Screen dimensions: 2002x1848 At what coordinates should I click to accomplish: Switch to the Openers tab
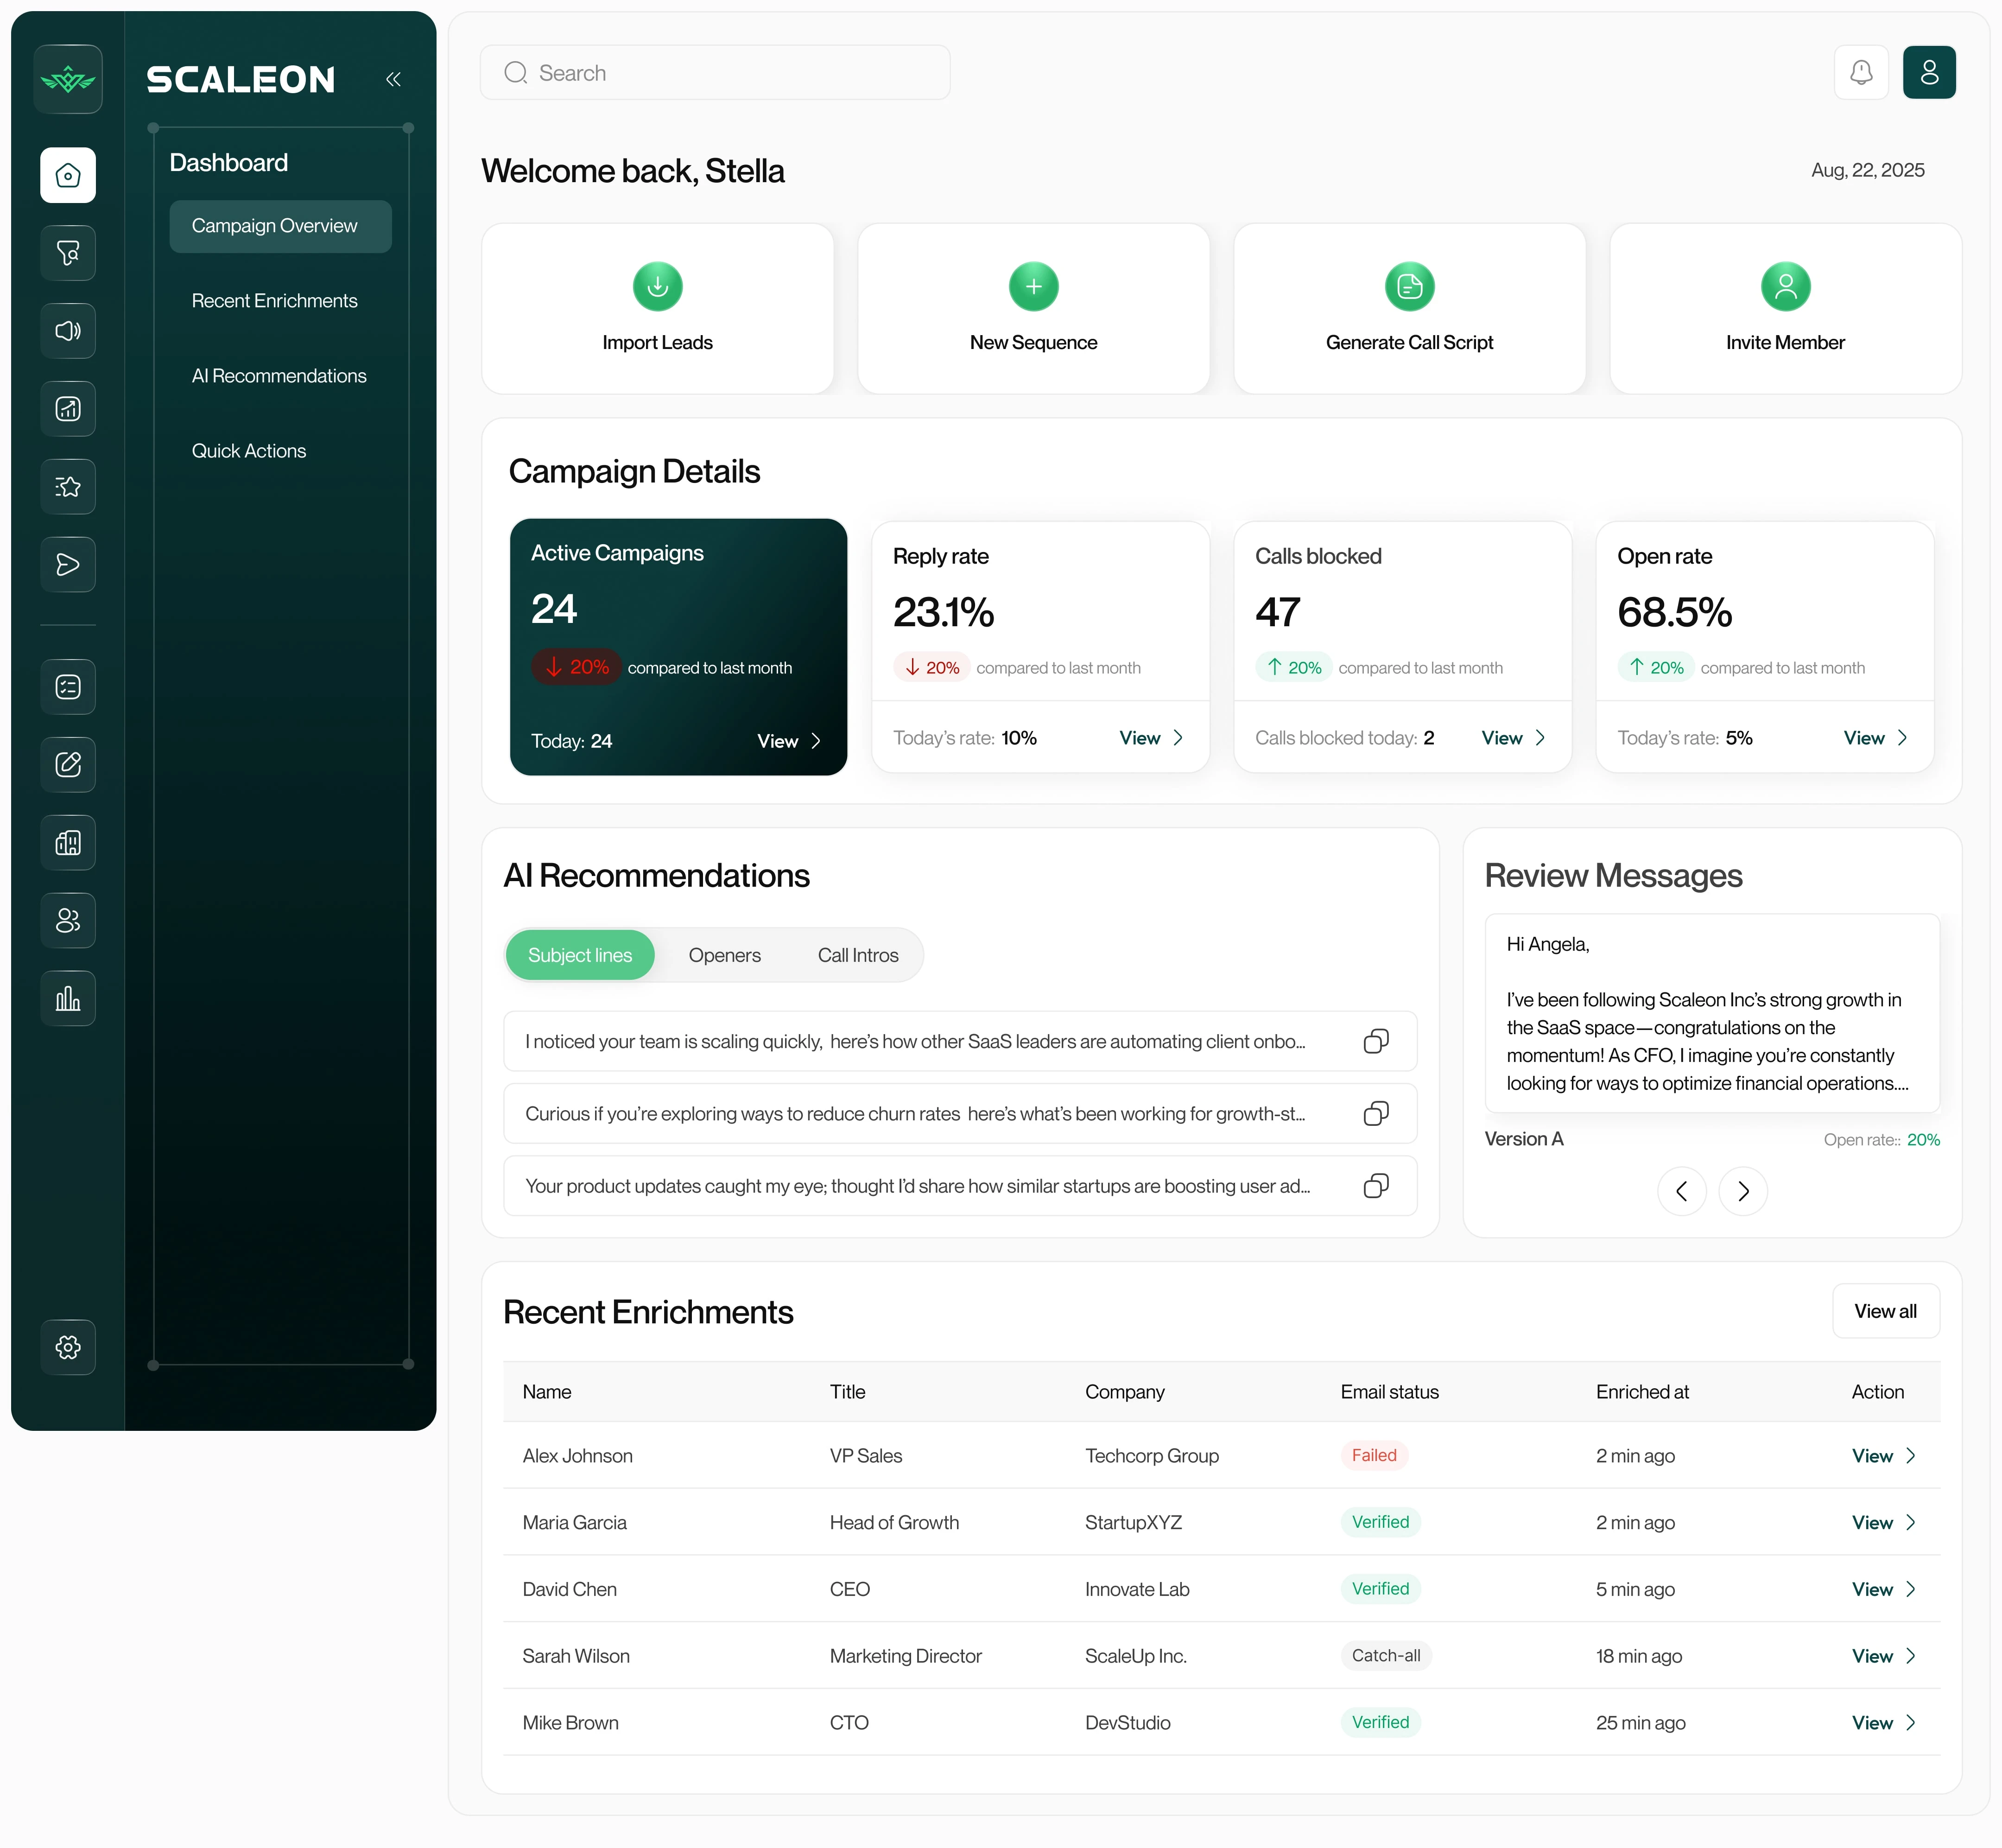tap(724, 955)
